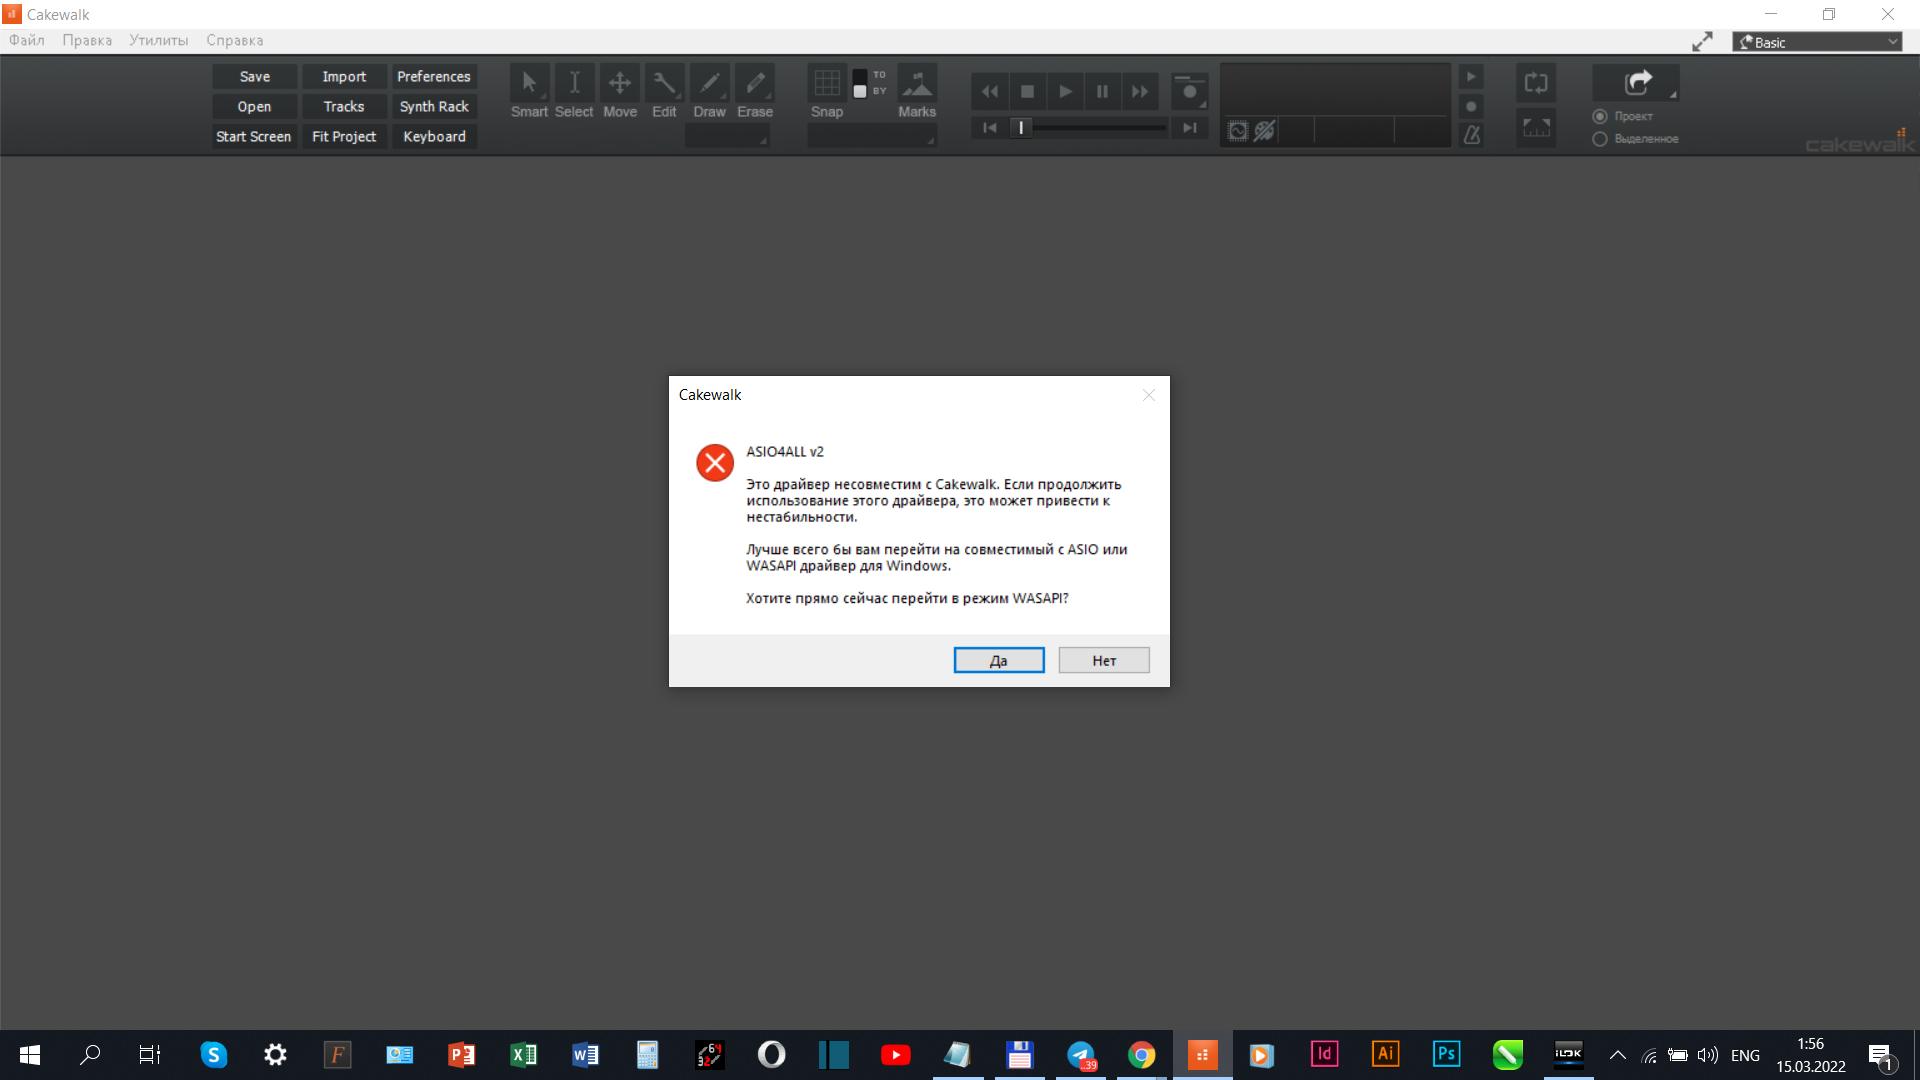
Task: Open the Справка menu
Action: pyautogui.click(x=235, y=40)
